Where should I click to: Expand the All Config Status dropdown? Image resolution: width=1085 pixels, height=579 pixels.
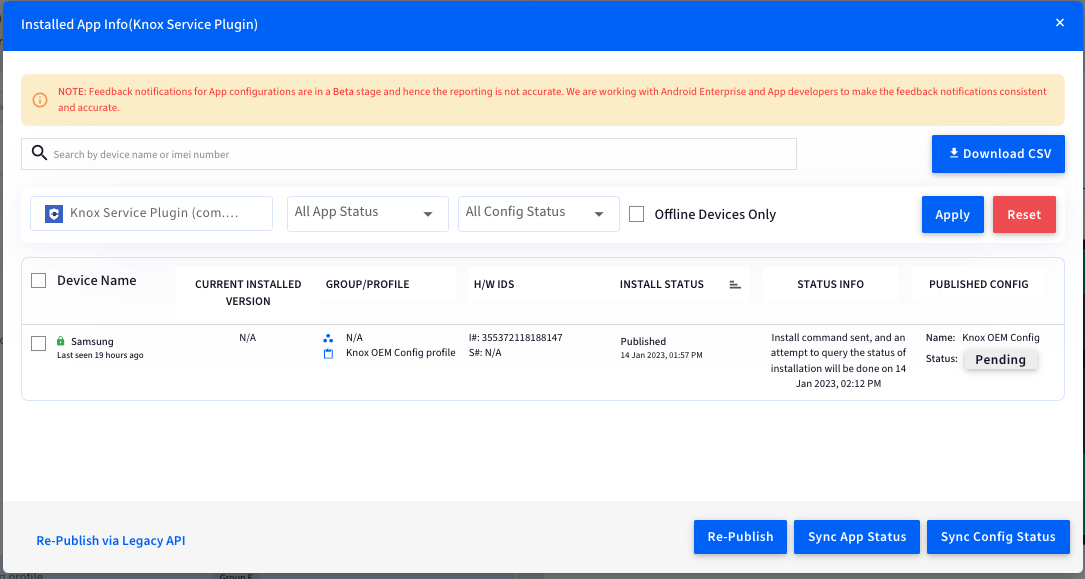coord(538,213)
